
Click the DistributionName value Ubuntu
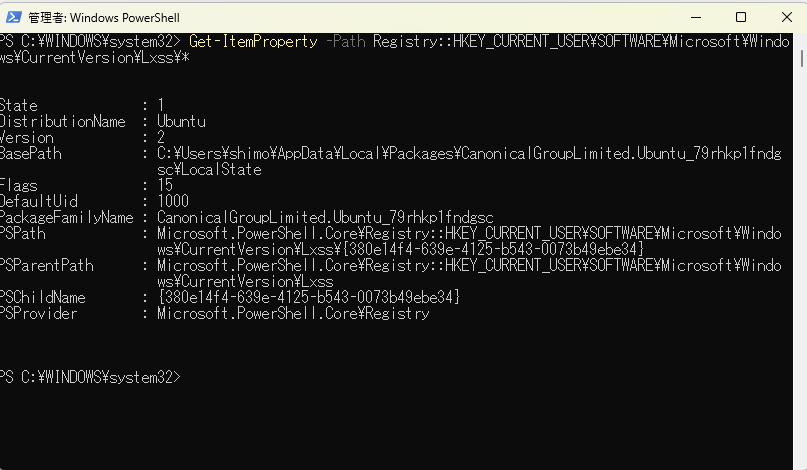[x=181, y=121]
